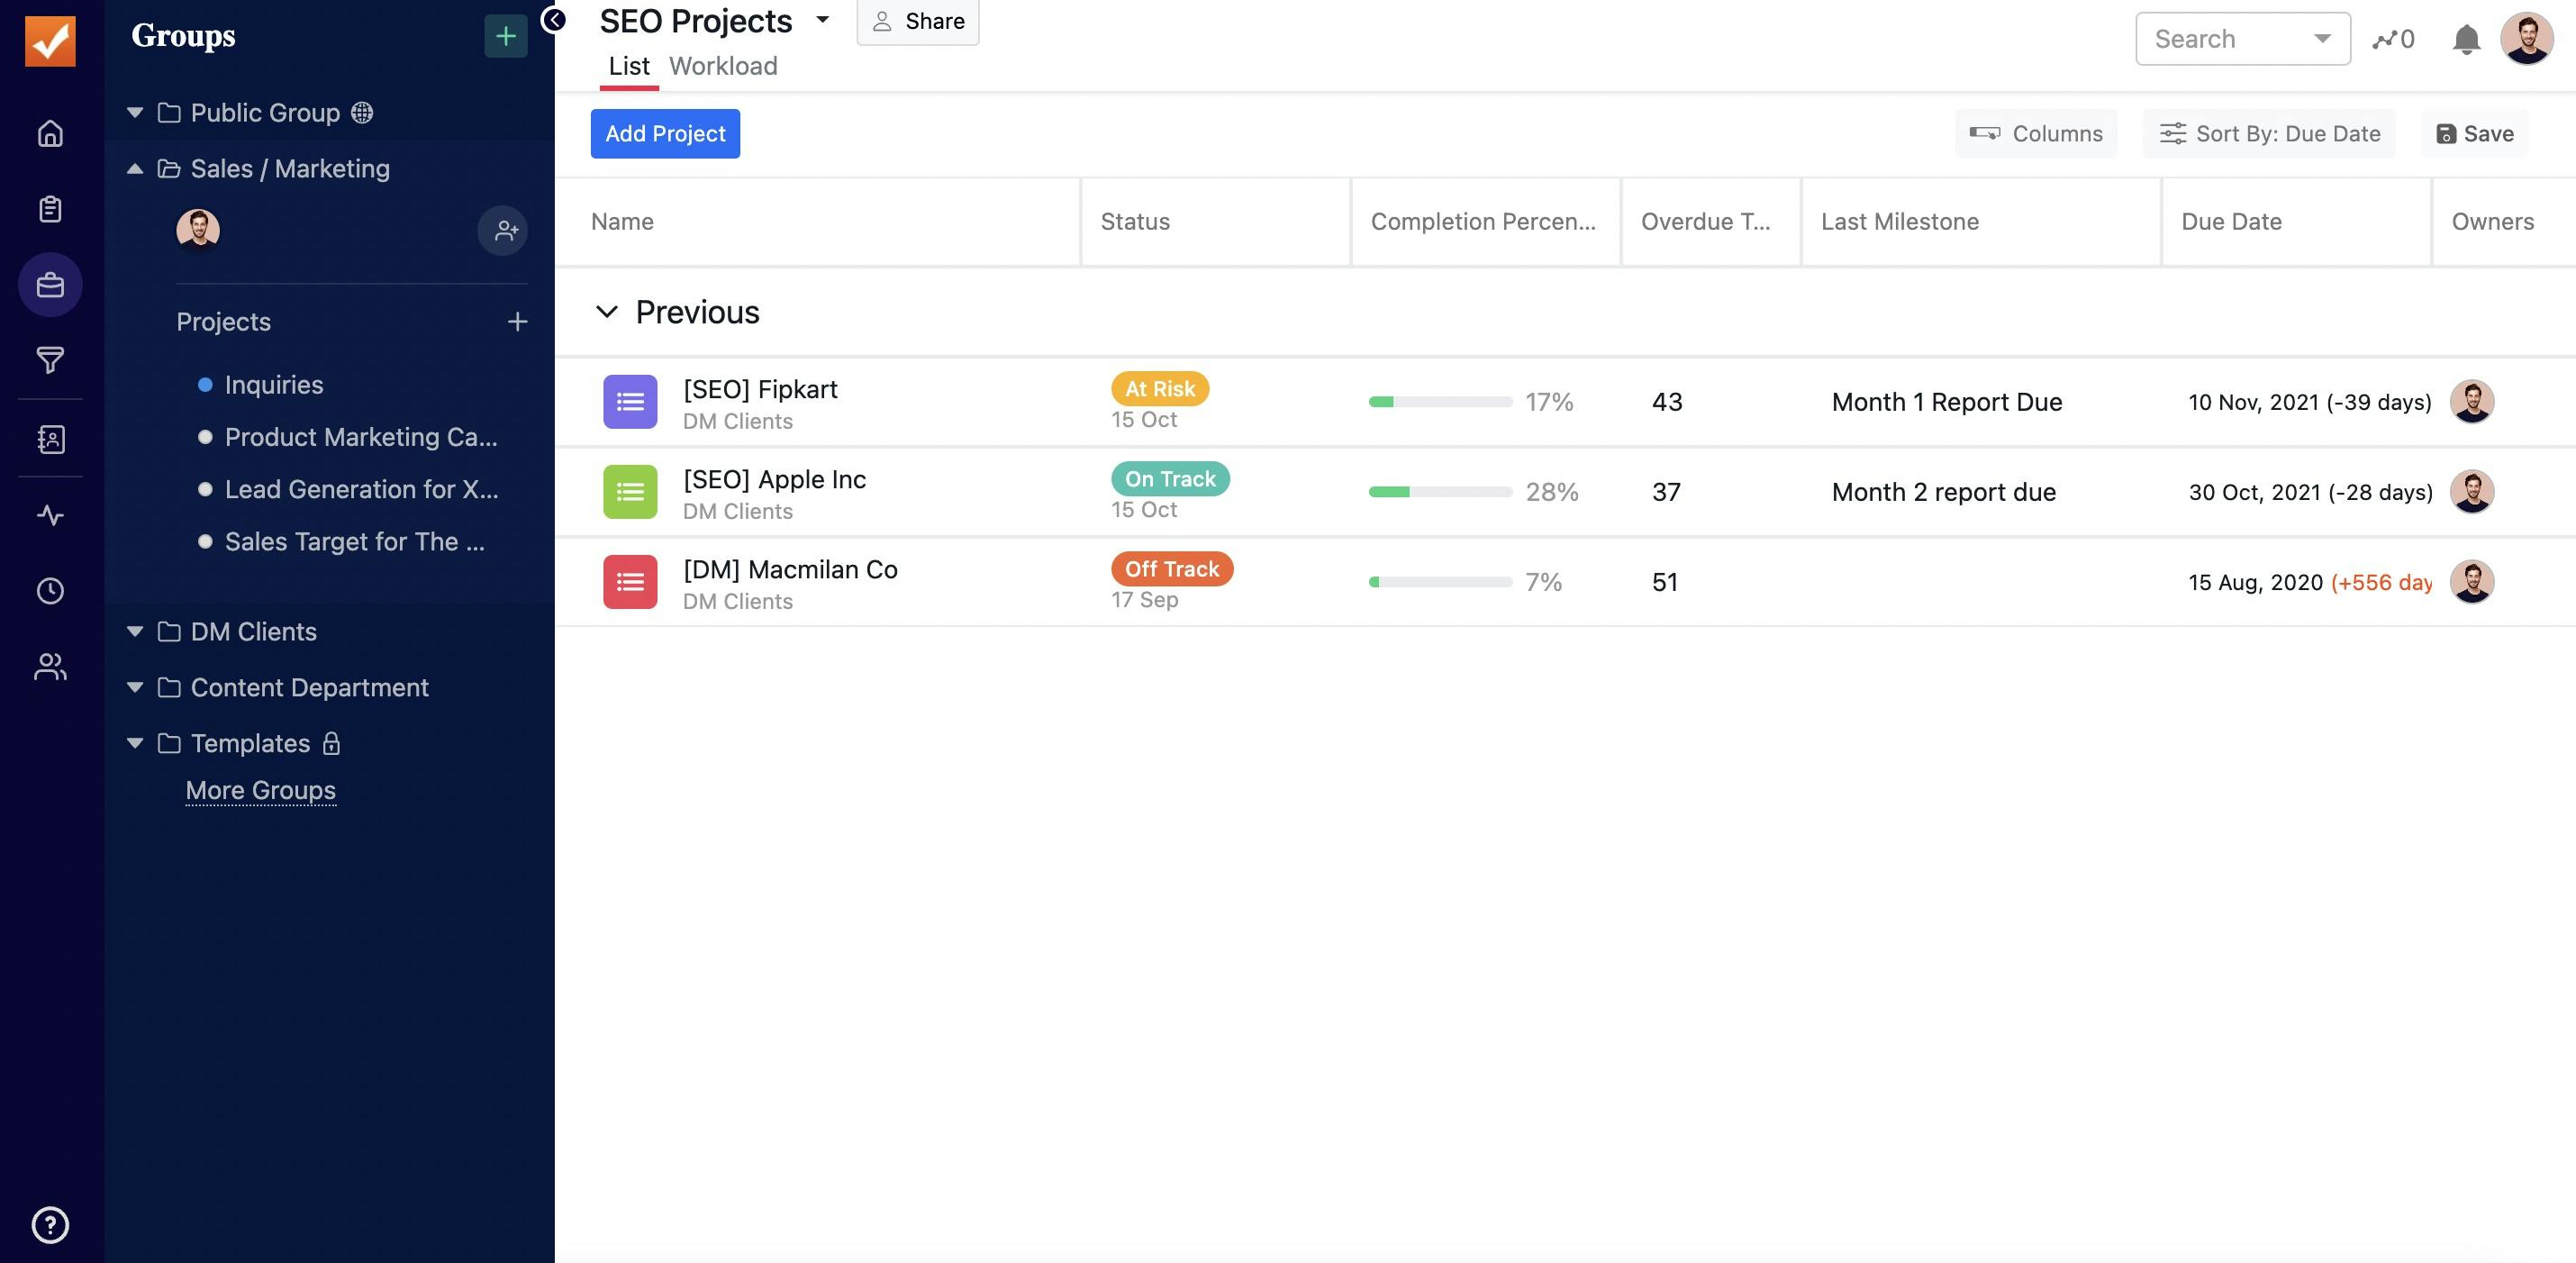Click owner avatar in the Apple Inc row
The height and width of the screenshot is (1263, 2576).
tap(2472, 492)
